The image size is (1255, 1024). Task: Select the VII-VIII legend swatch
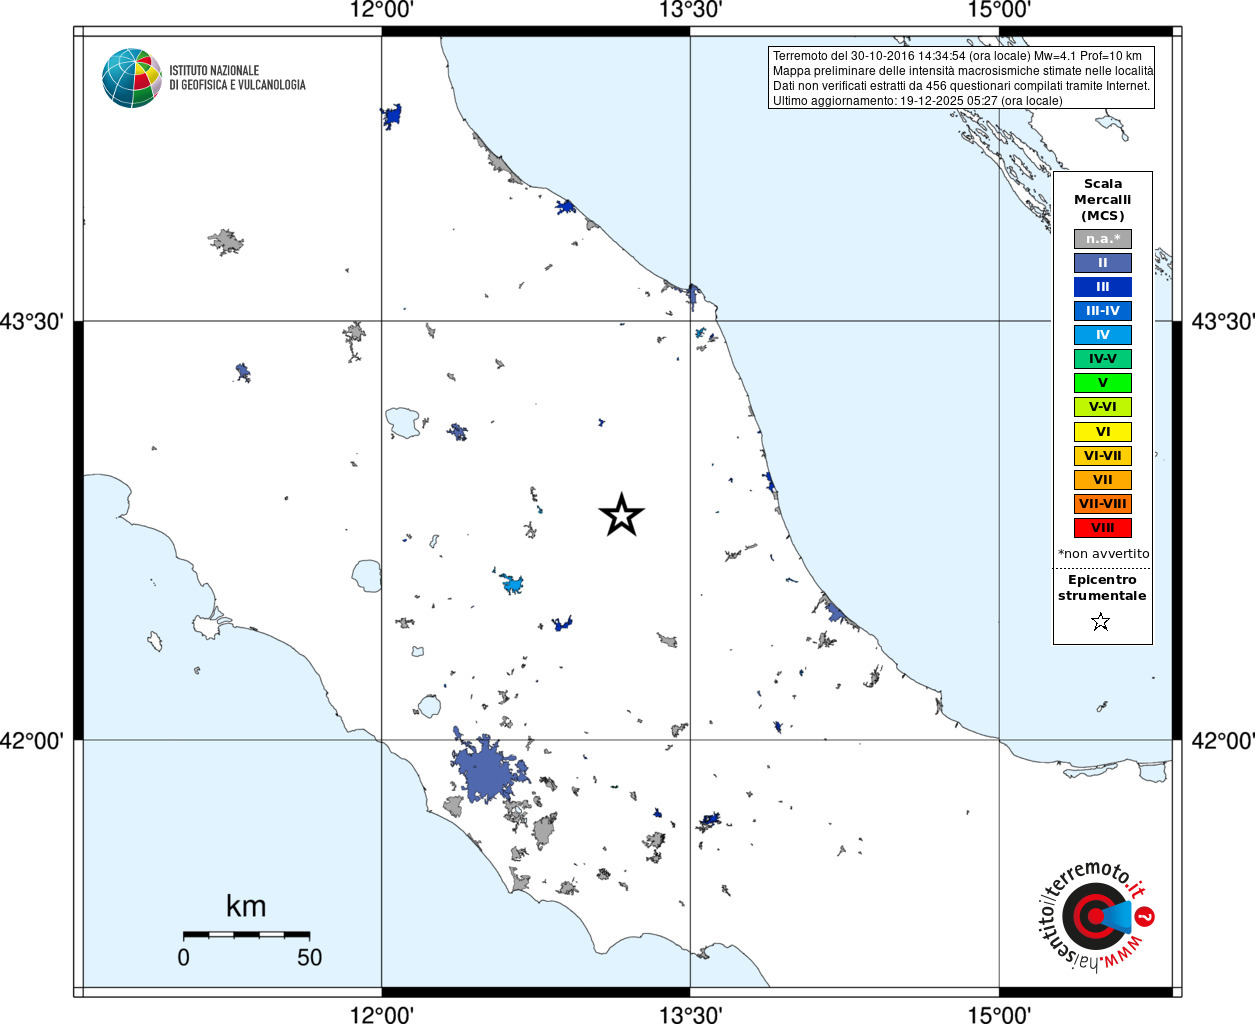(1103, 504)
